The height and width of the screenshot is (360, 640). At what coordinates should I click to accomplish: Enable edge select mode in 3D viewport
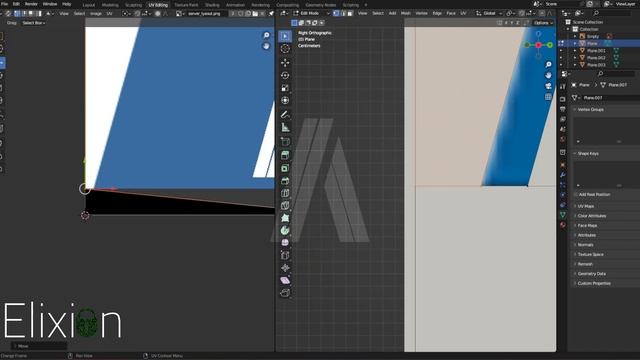point(343,13)
